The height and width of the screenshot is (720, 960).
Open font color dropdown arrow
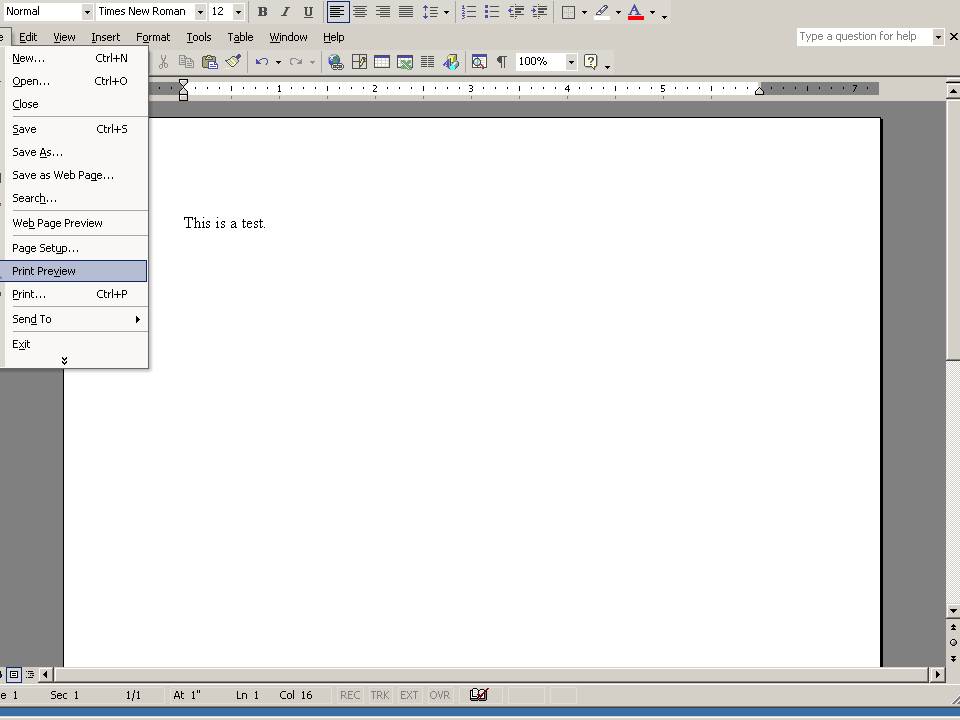(652, 12)
